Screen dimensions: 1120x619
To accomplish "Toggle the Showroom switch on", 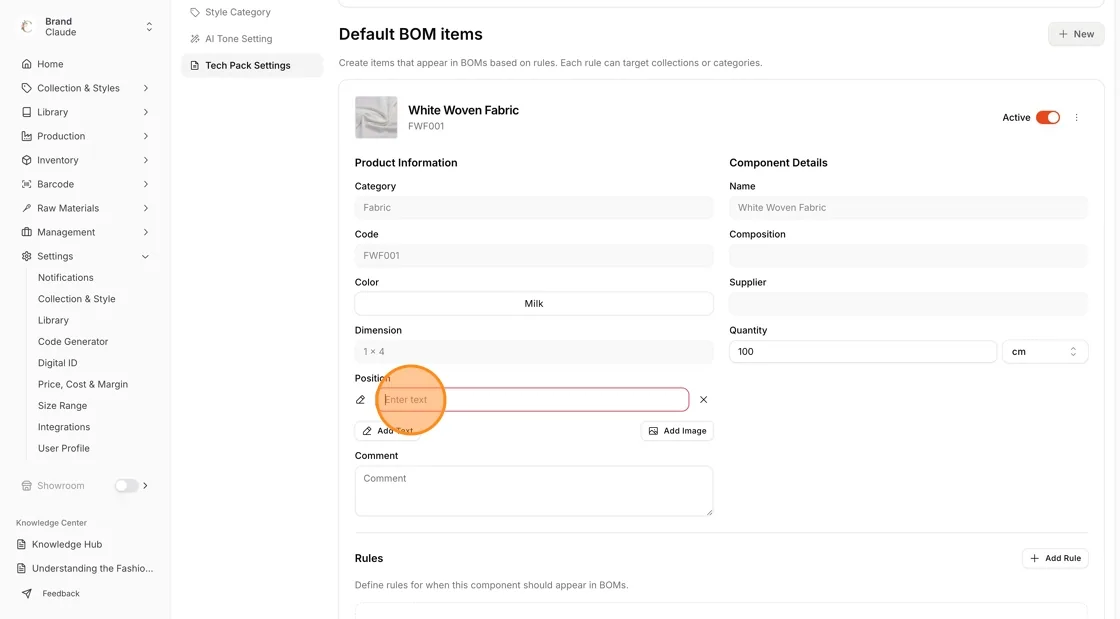I will (x=126, y=485).
